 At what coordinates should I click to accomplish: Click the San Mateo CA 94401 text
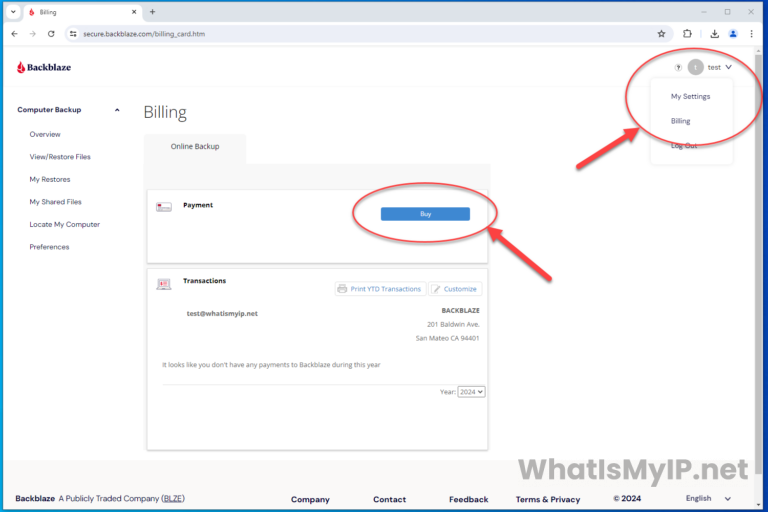pyautogui.click(x=447, y=338)
